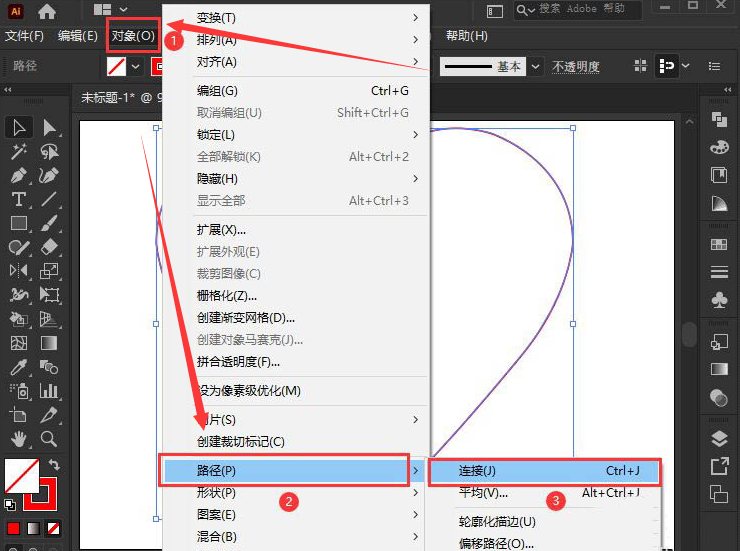This screenshot has height=551, width=740.
Task: Open the Stroke lines panel icon
Action: [719, 272]
